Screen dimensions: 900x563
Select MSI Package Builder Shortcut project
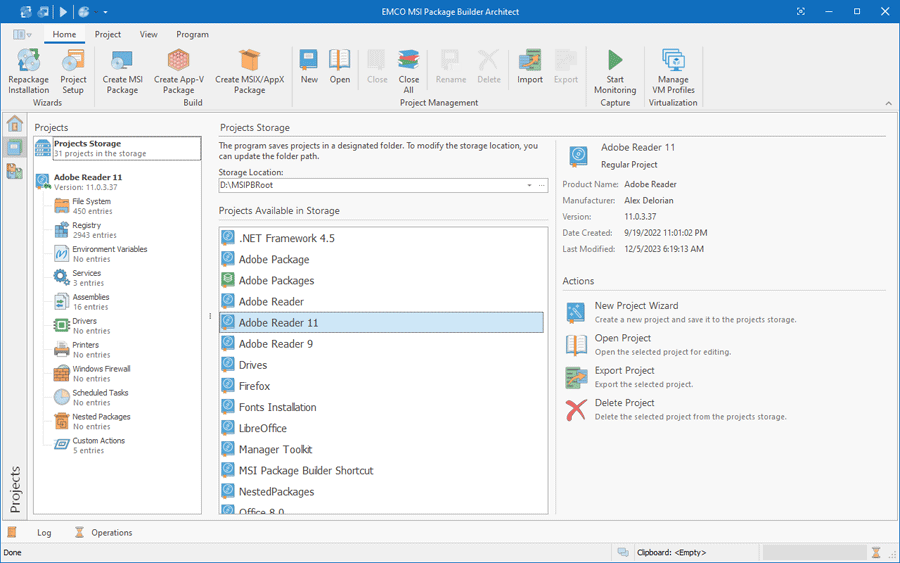coord(382,471)
